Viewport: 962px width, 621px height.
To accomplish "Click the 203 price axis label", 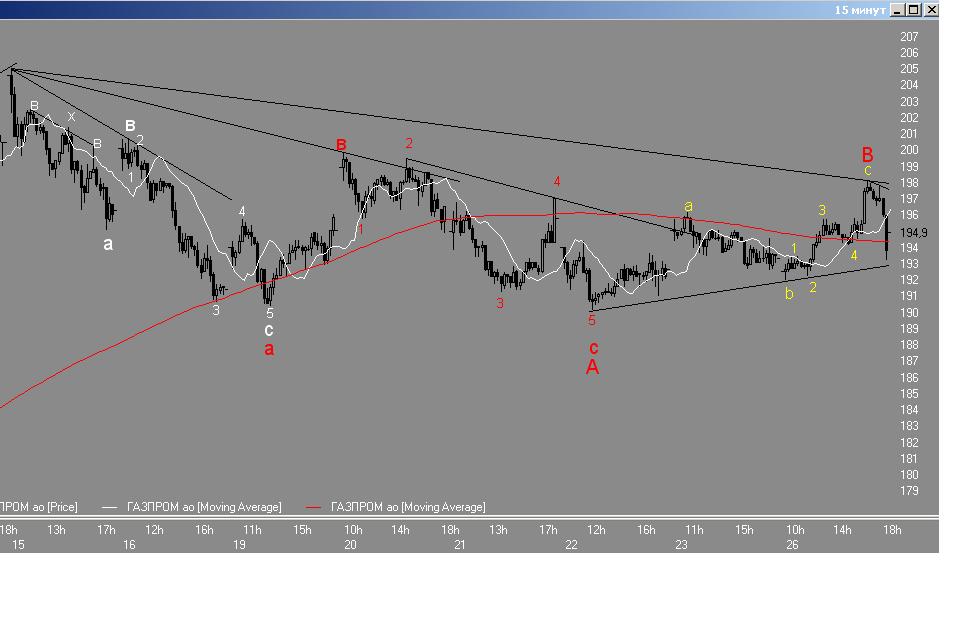I will (909, 101).
